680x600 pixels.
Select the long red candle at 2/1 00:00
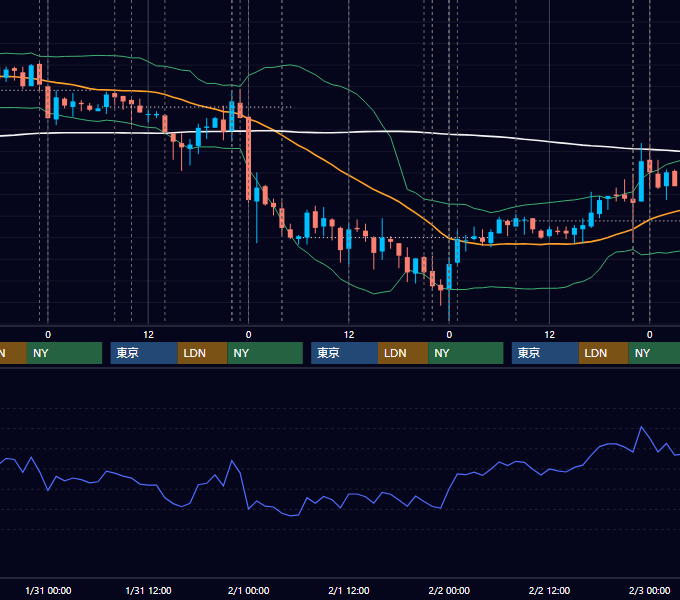(248, 158)
